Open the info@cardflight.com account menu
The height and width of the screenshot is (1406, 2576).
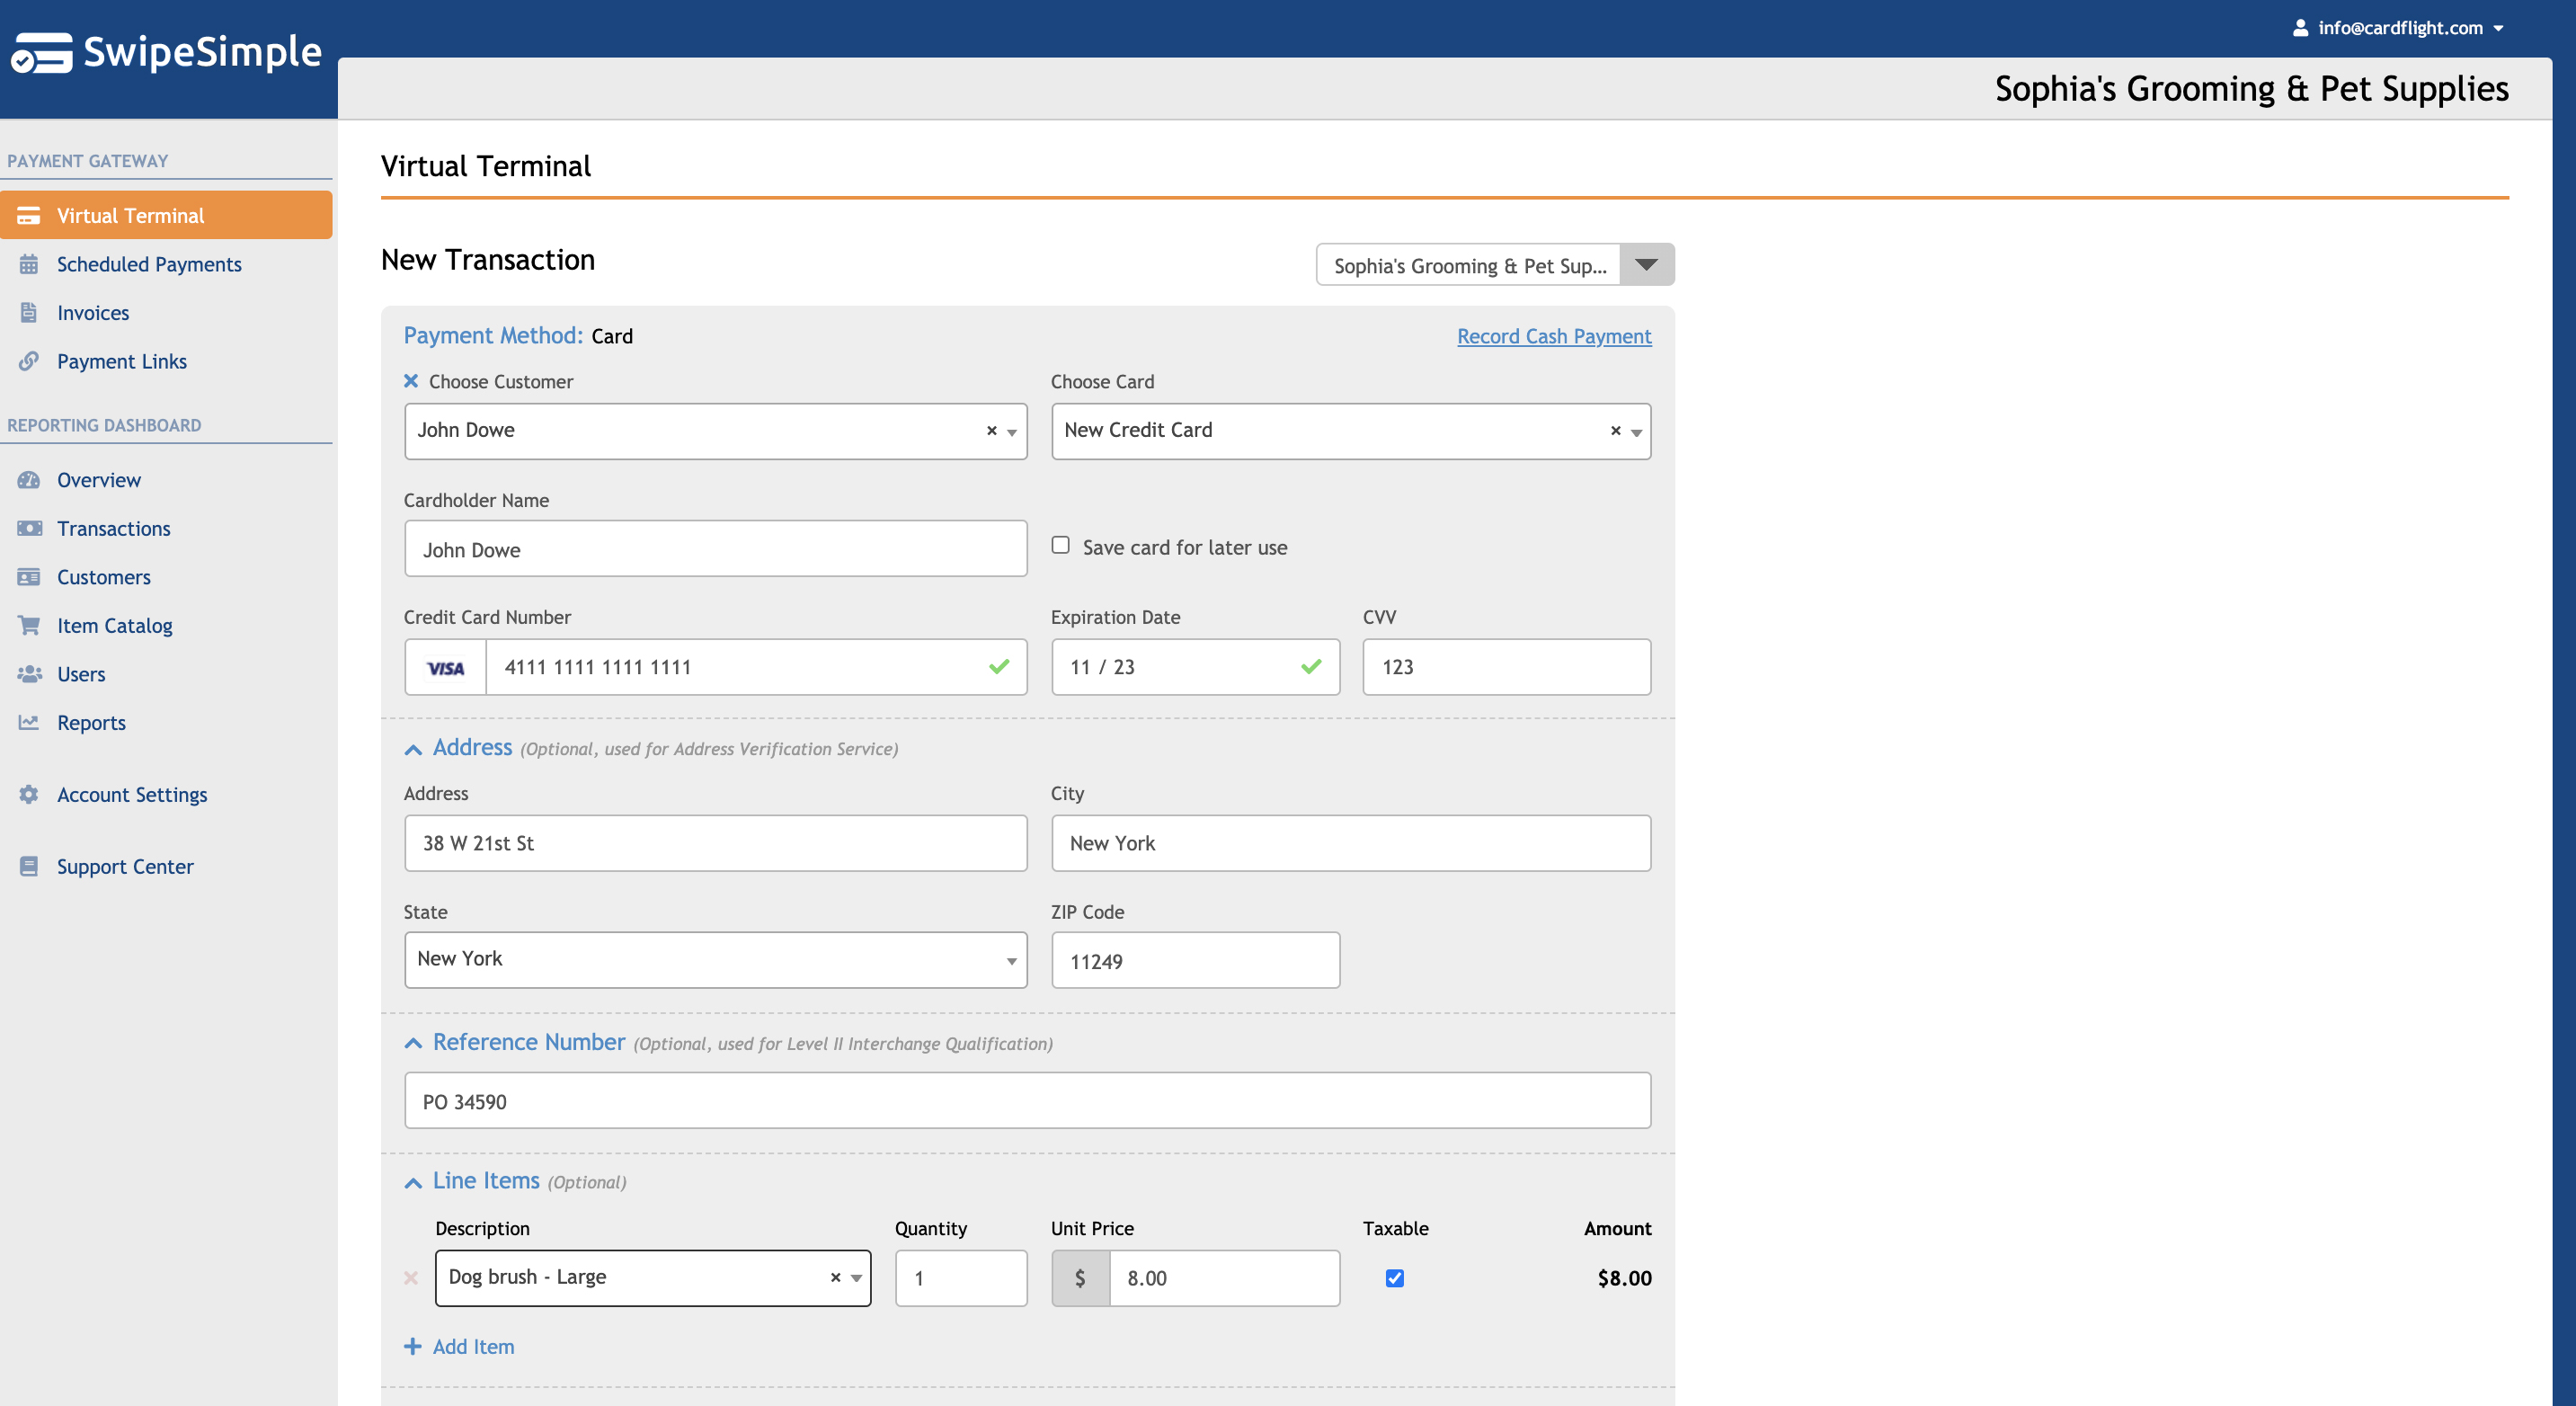pyautogui.click(x=2398, y=28)
